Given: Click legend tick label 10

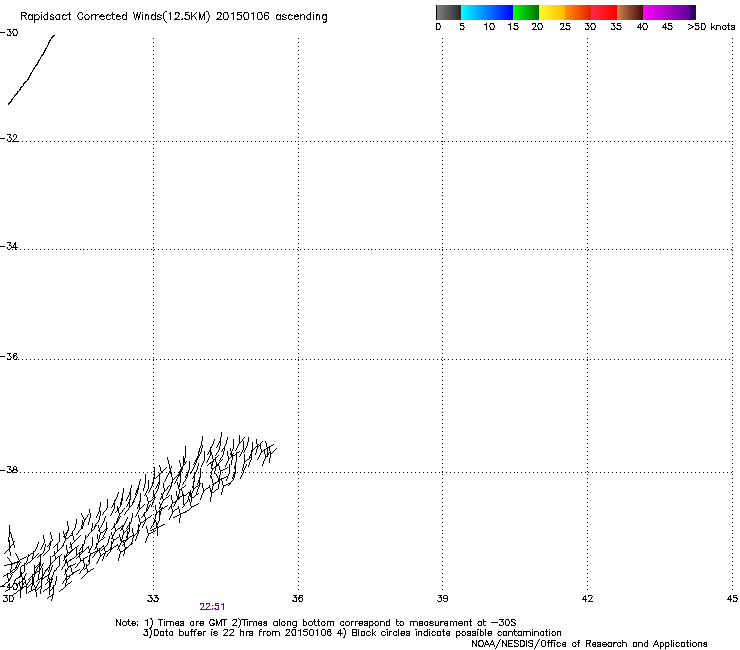Looking at the screenshot, I should [489, 27].
